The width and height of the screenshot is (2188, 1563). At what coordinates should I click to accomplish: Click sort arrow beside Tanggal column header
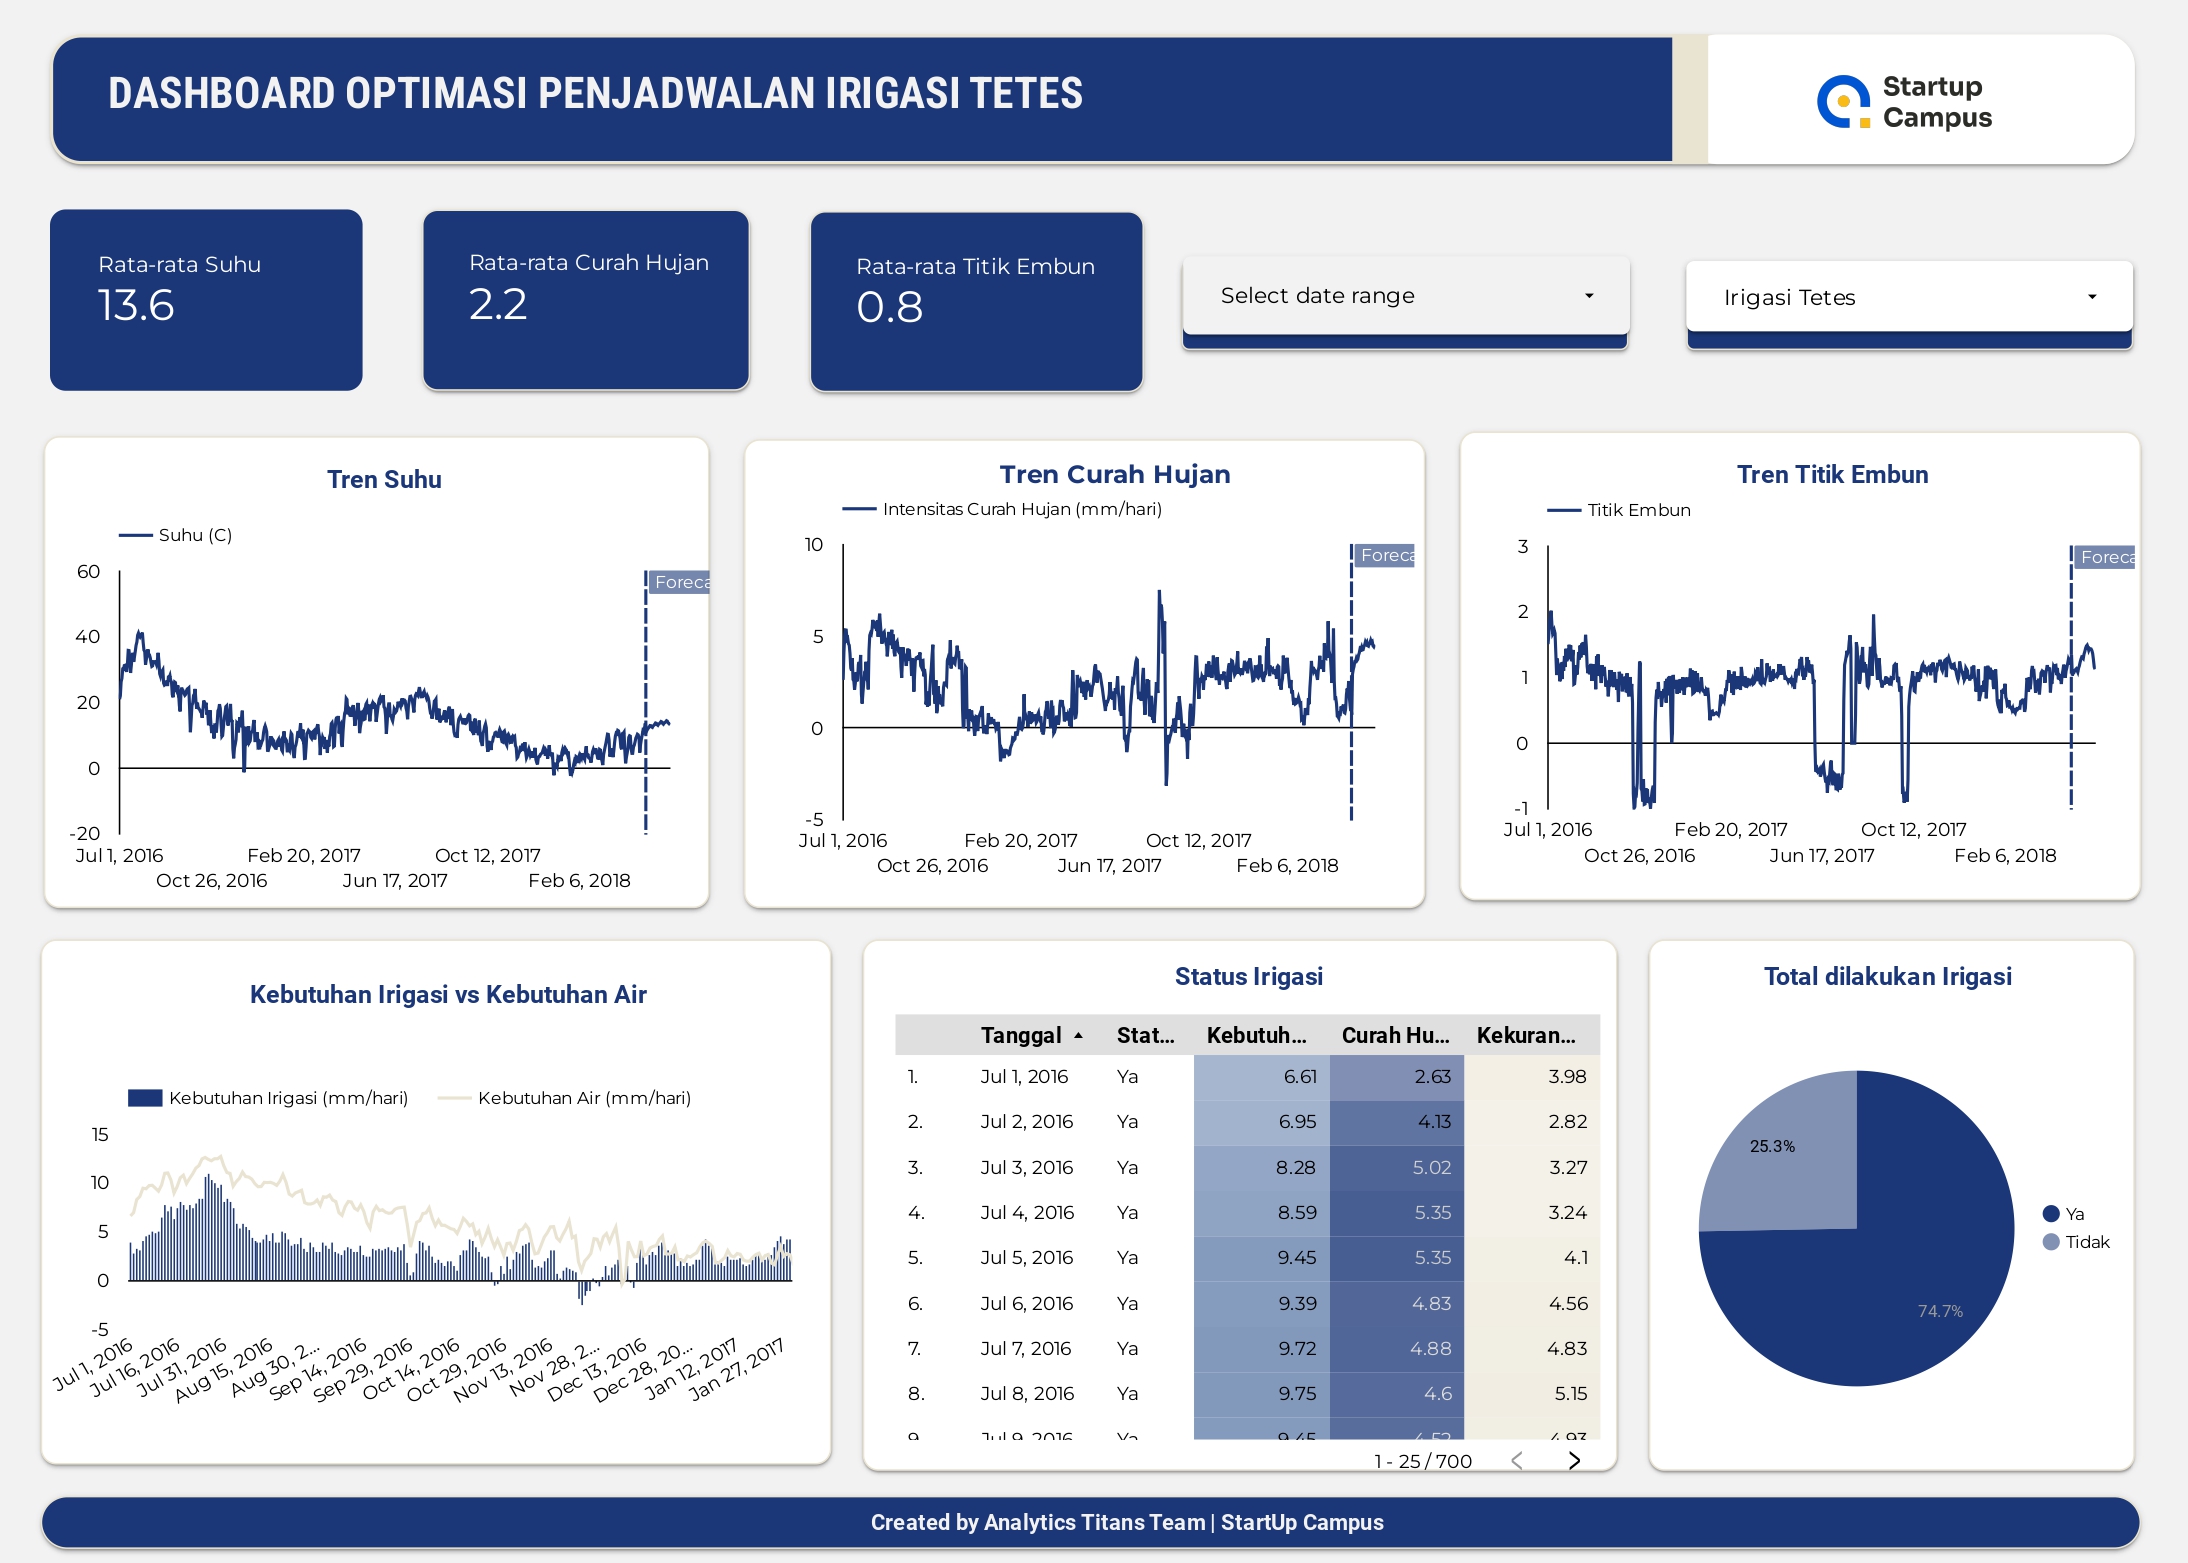[x=1078, y=1036]
